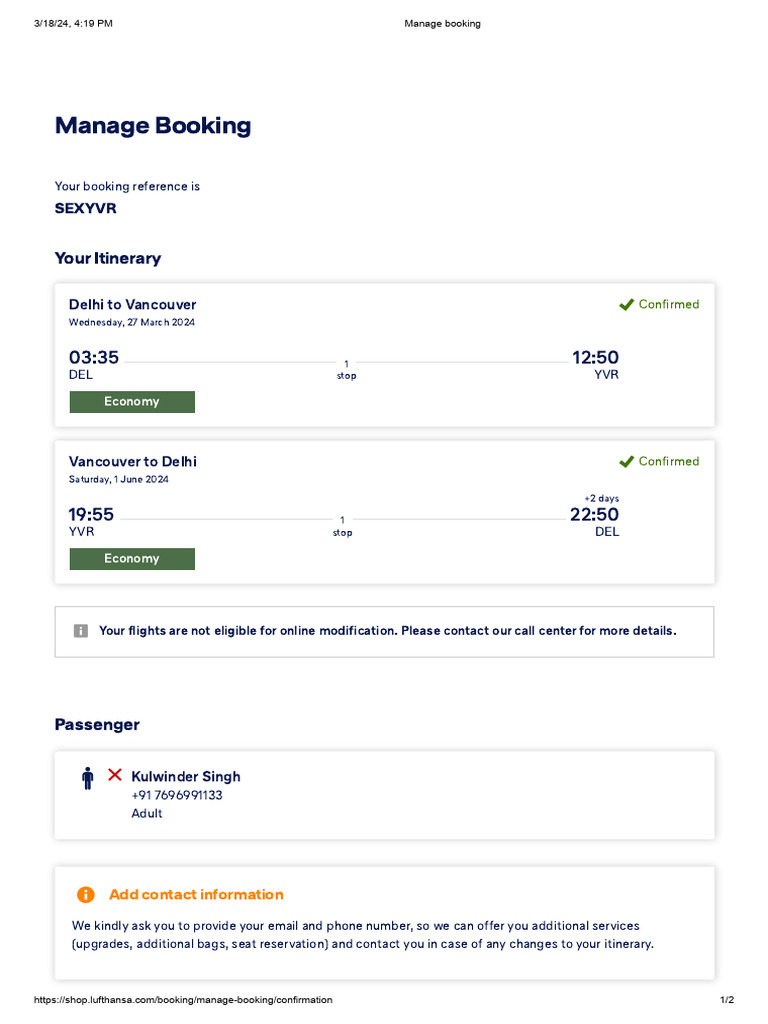This screenshot has width=768, height=1024.
Task: Click the green Confirmed checkmark for Delhi to Vancouver
Action: click(x=627, y=304)
